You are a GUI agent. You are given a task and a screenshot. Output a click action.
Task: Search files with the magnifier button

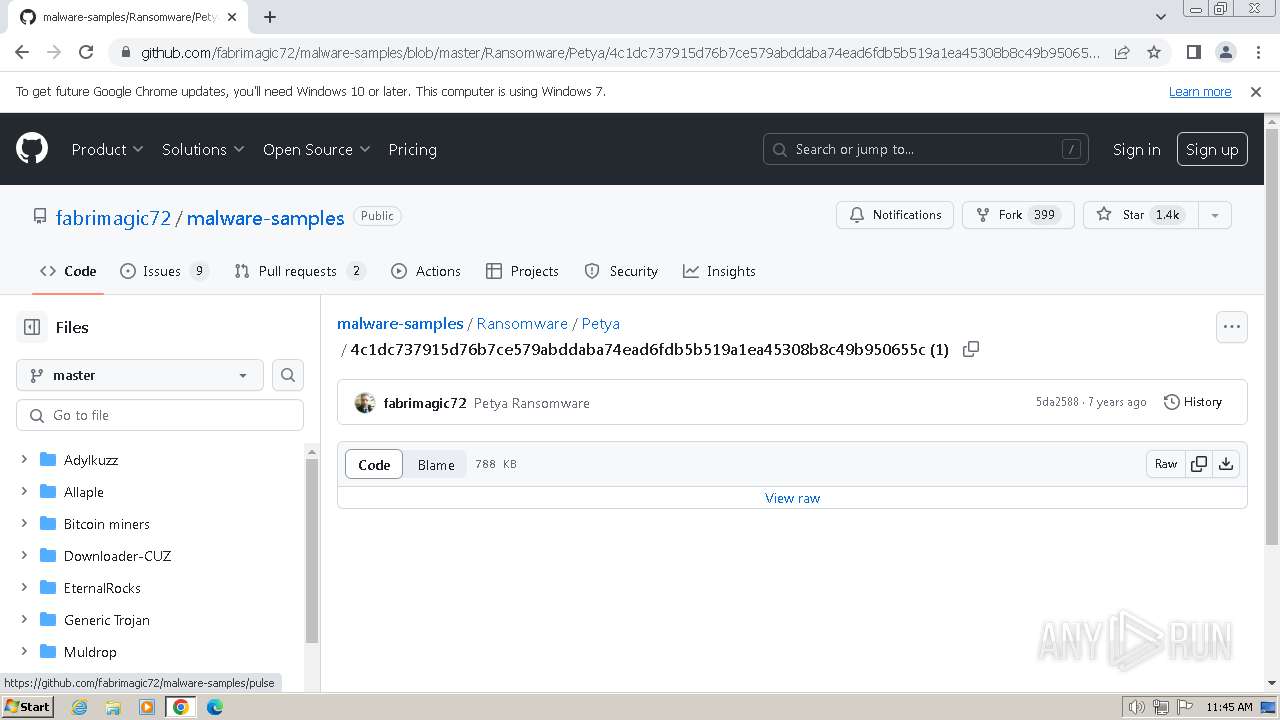coord(288,375)
